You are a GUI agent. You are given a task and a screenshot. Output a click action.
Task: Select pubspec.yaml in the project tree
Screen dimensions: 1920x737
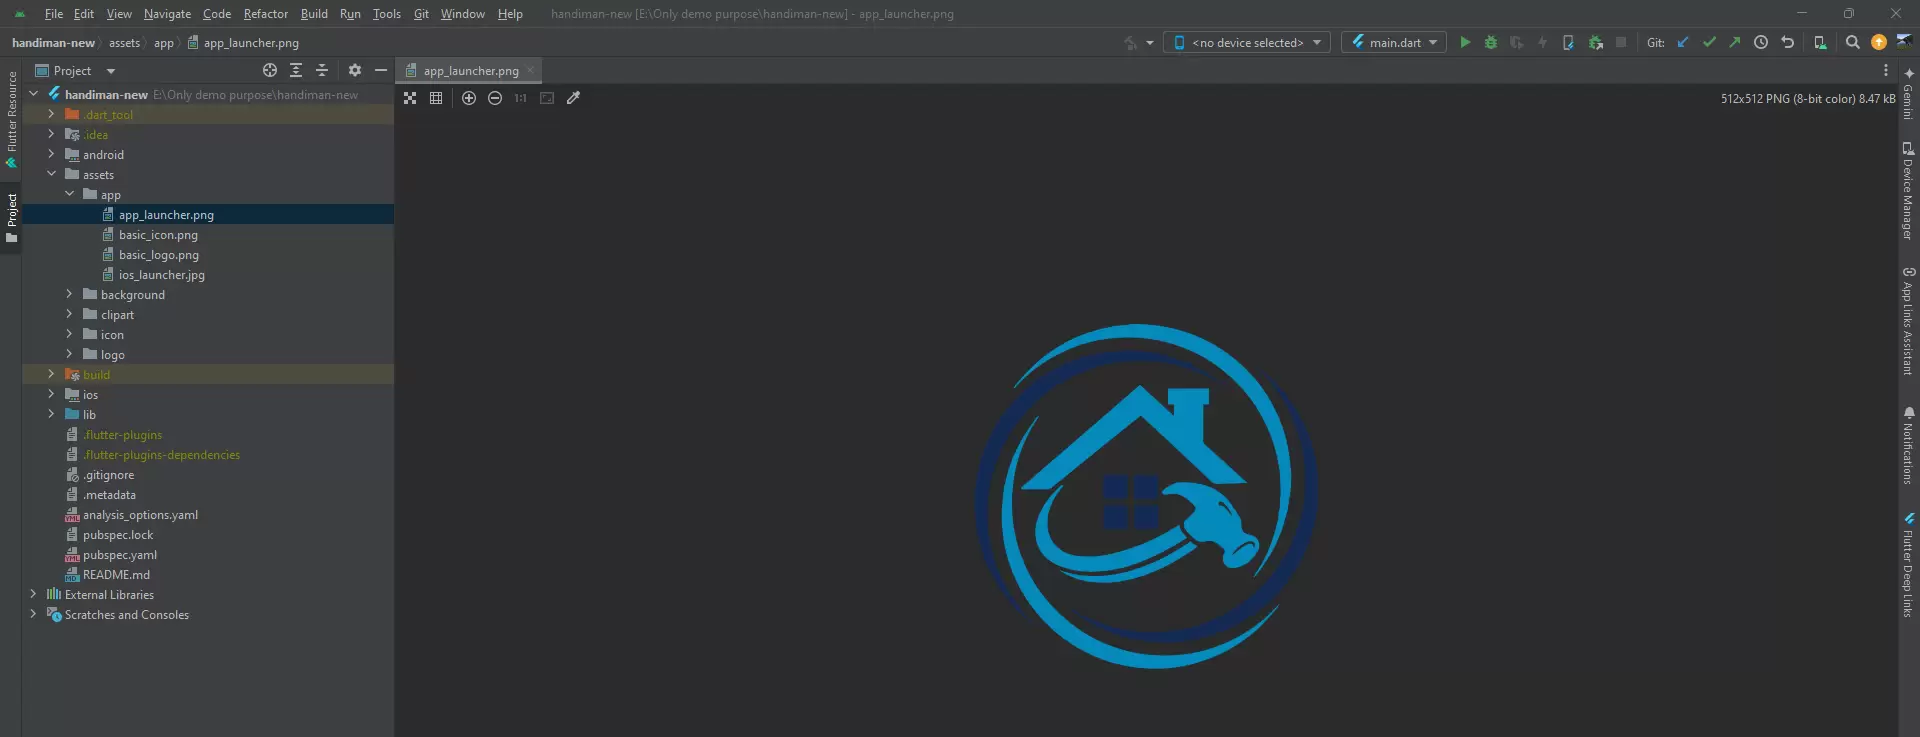coord(119,555)
